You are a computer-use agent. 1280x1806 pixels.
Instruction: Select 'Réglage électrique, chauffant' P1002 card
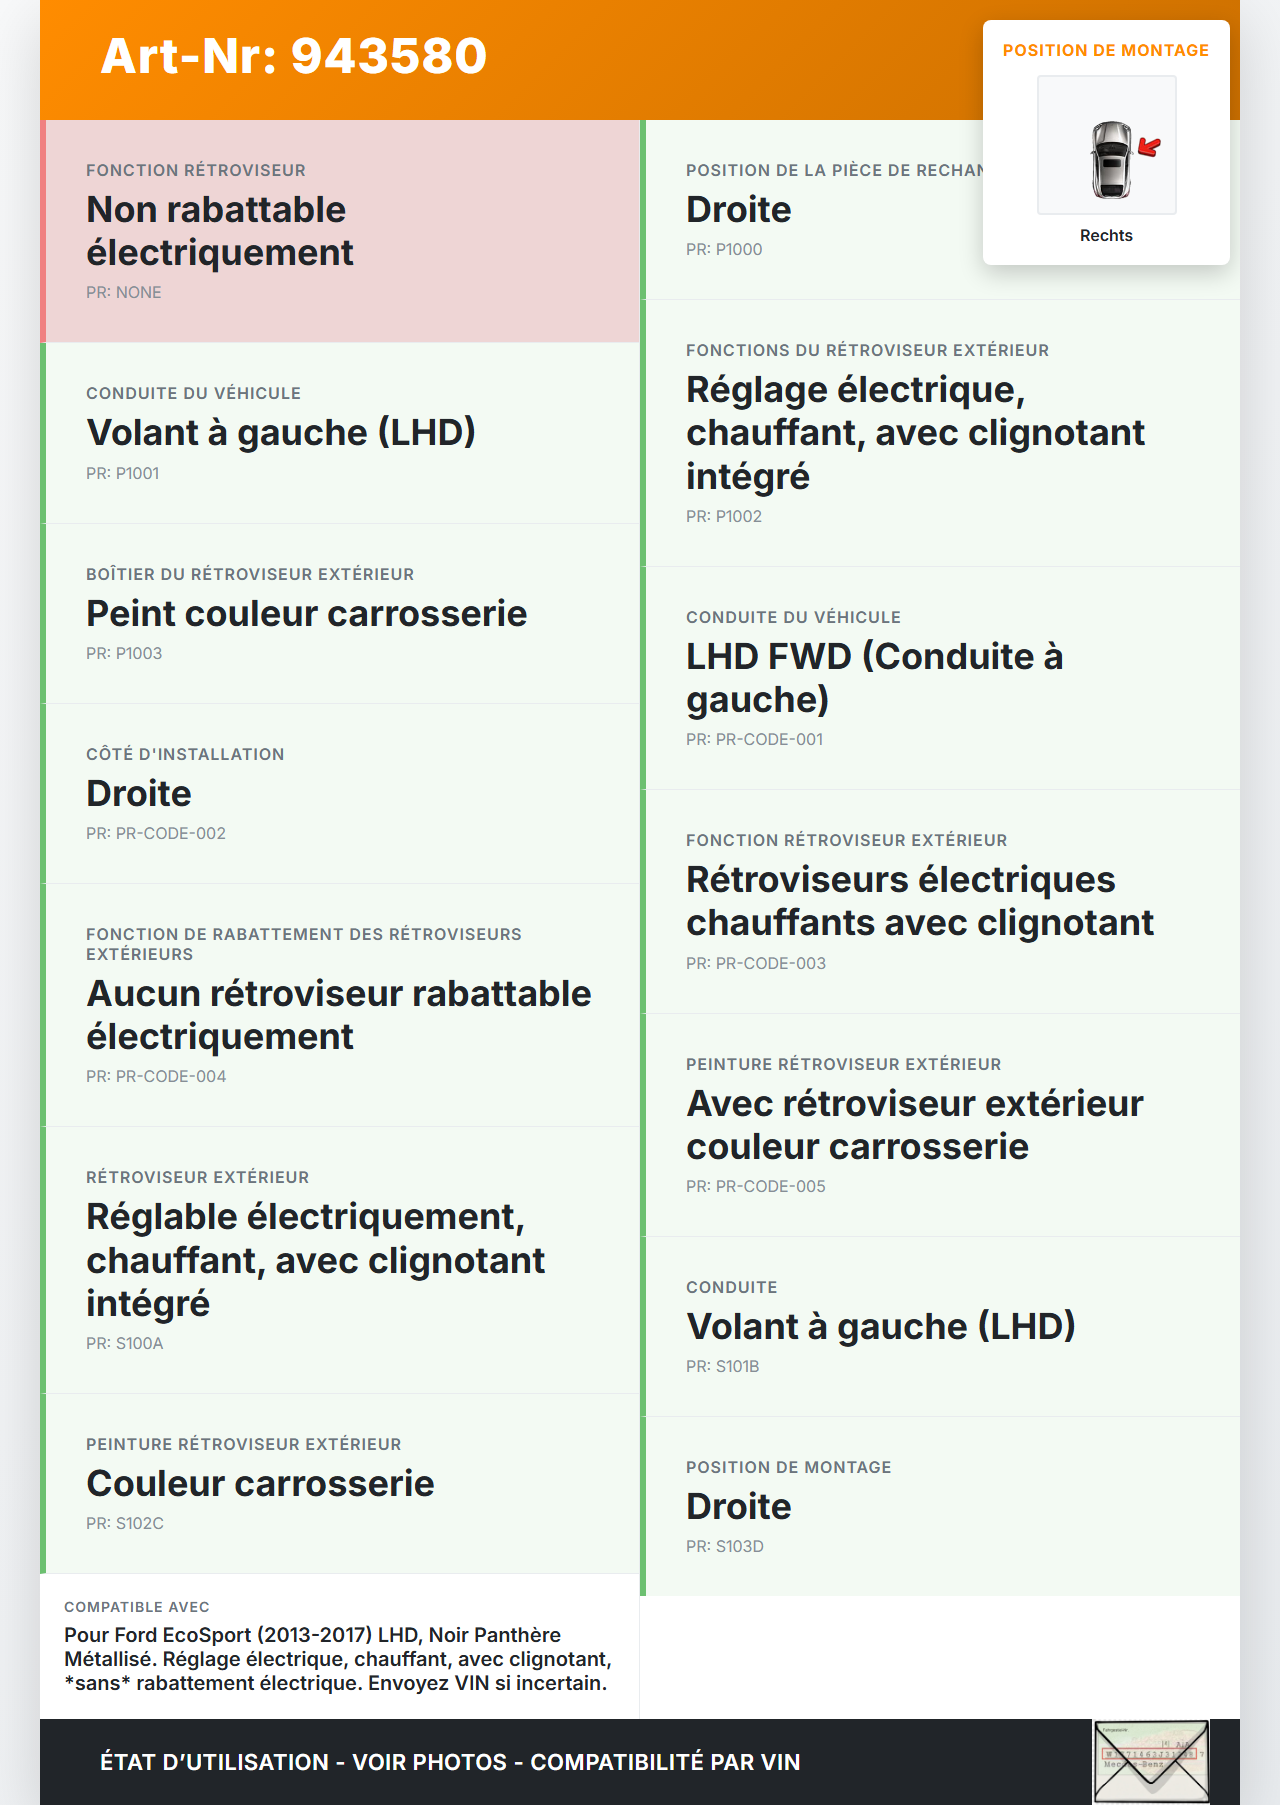click(x=940, y=433)
